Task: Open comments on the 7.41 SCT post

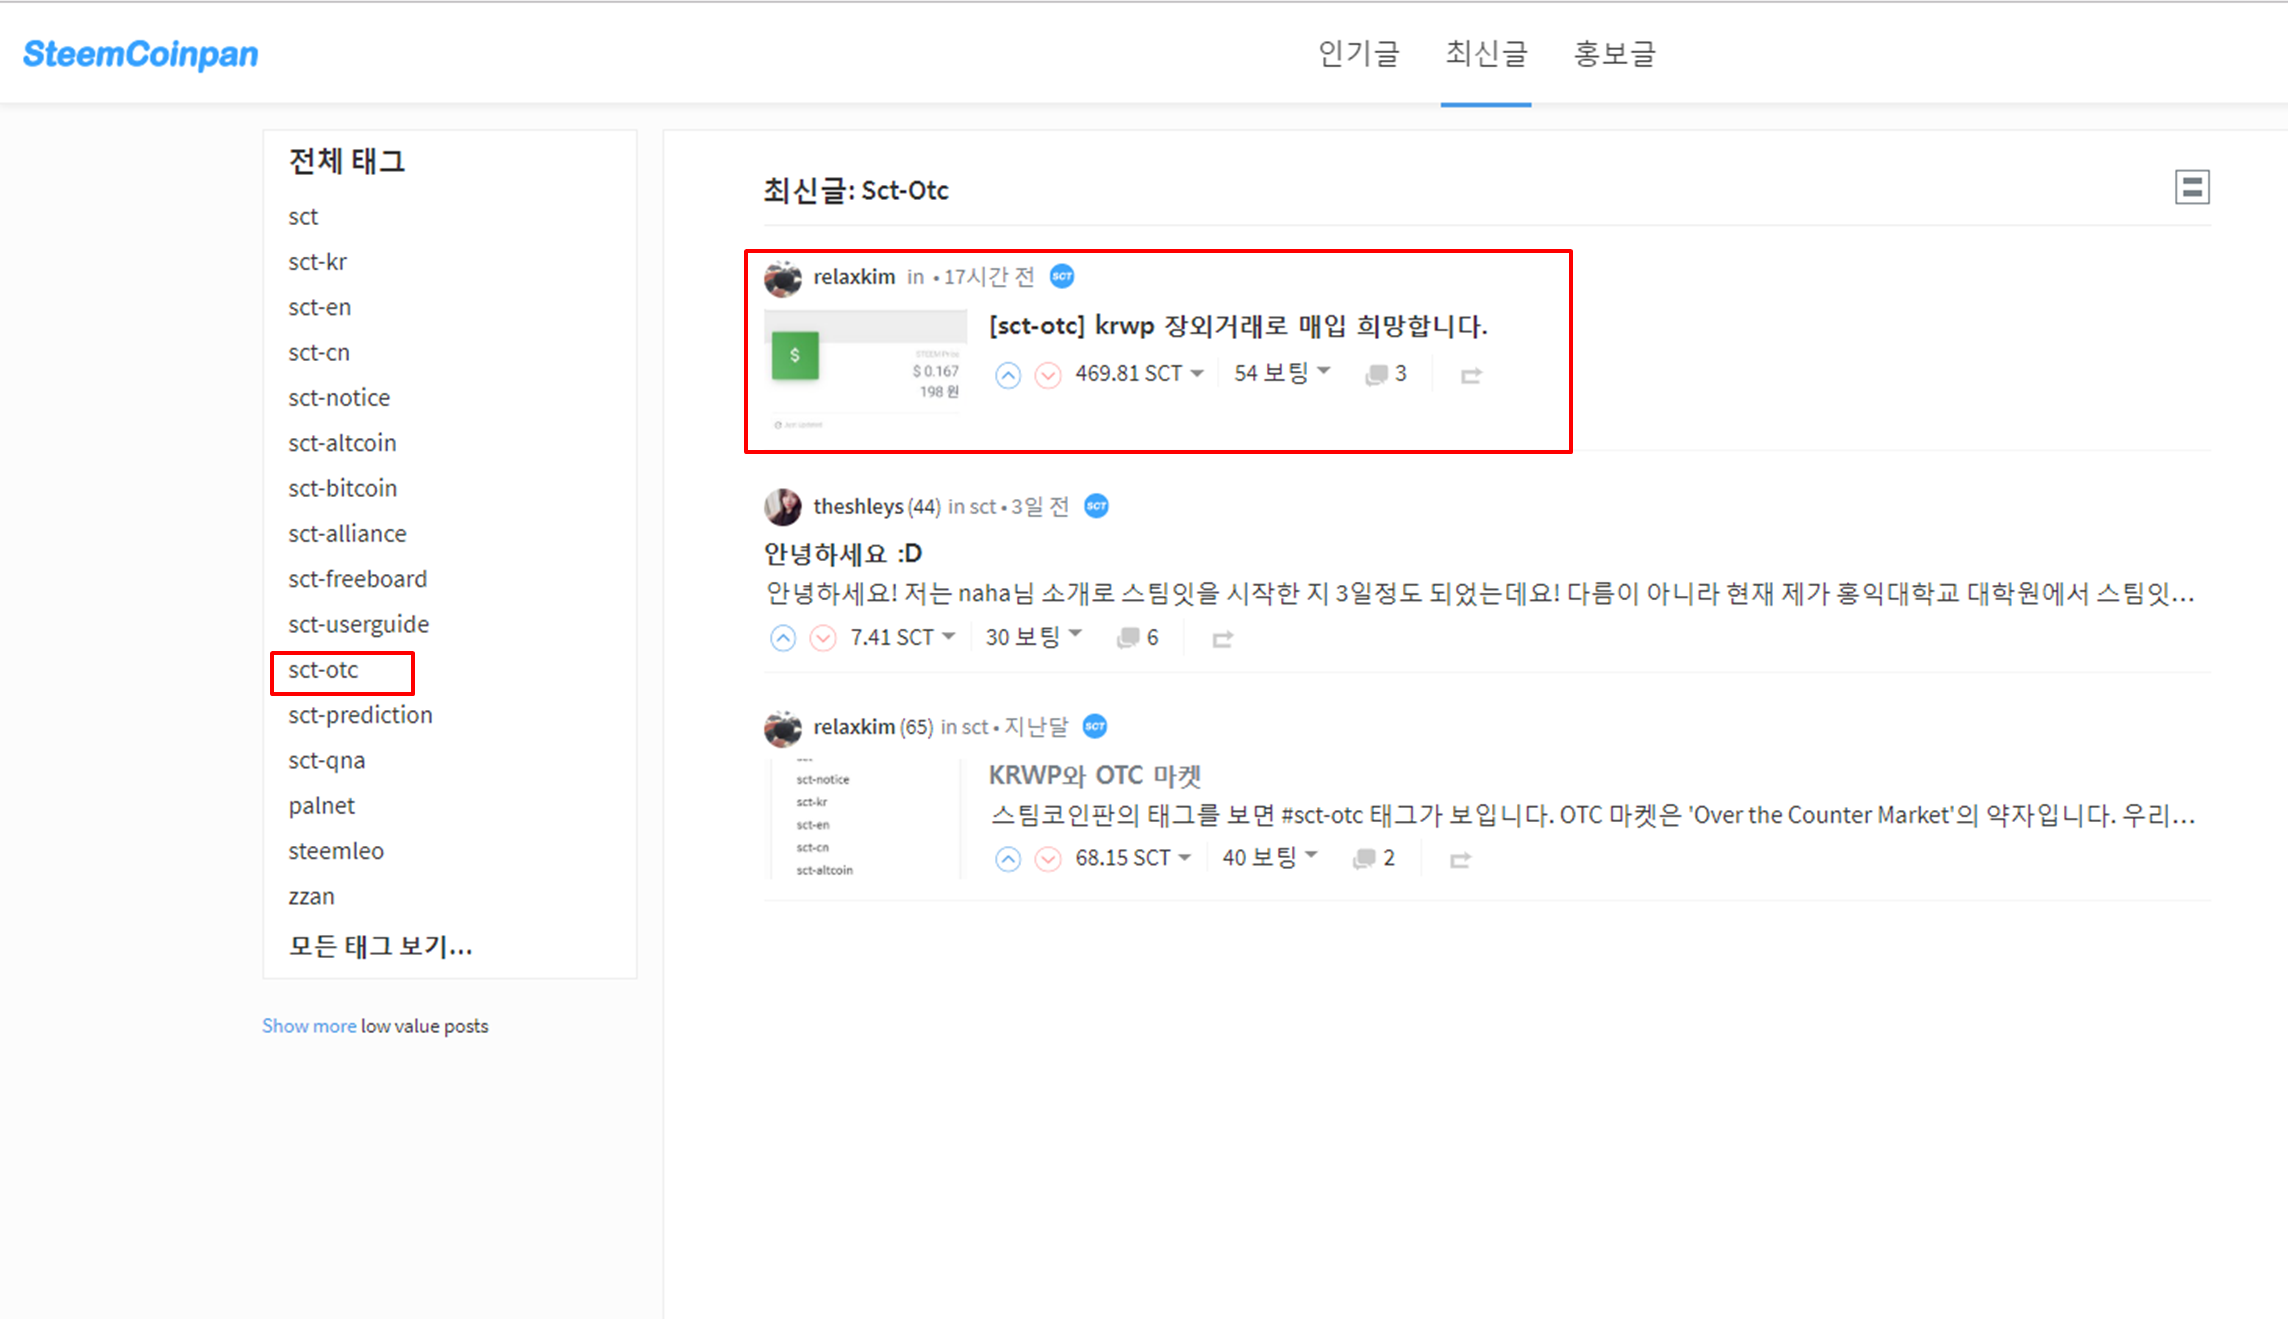Action: tap(1138, 637)
